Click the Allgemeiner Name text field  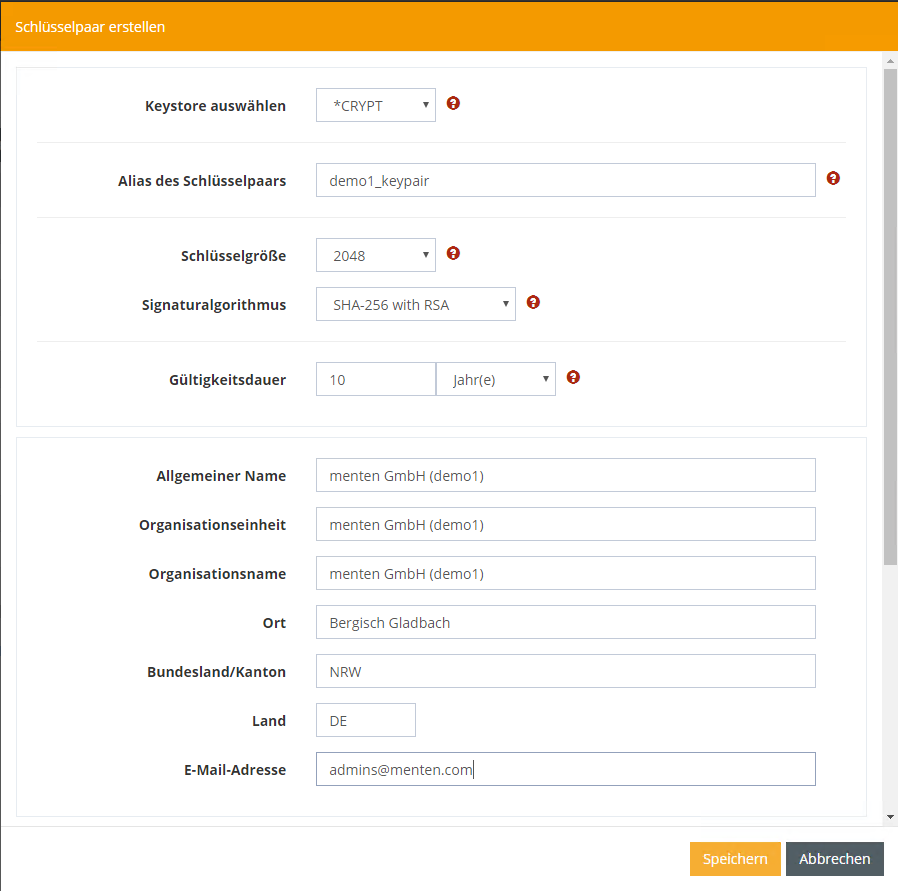(x=565, y=476)
